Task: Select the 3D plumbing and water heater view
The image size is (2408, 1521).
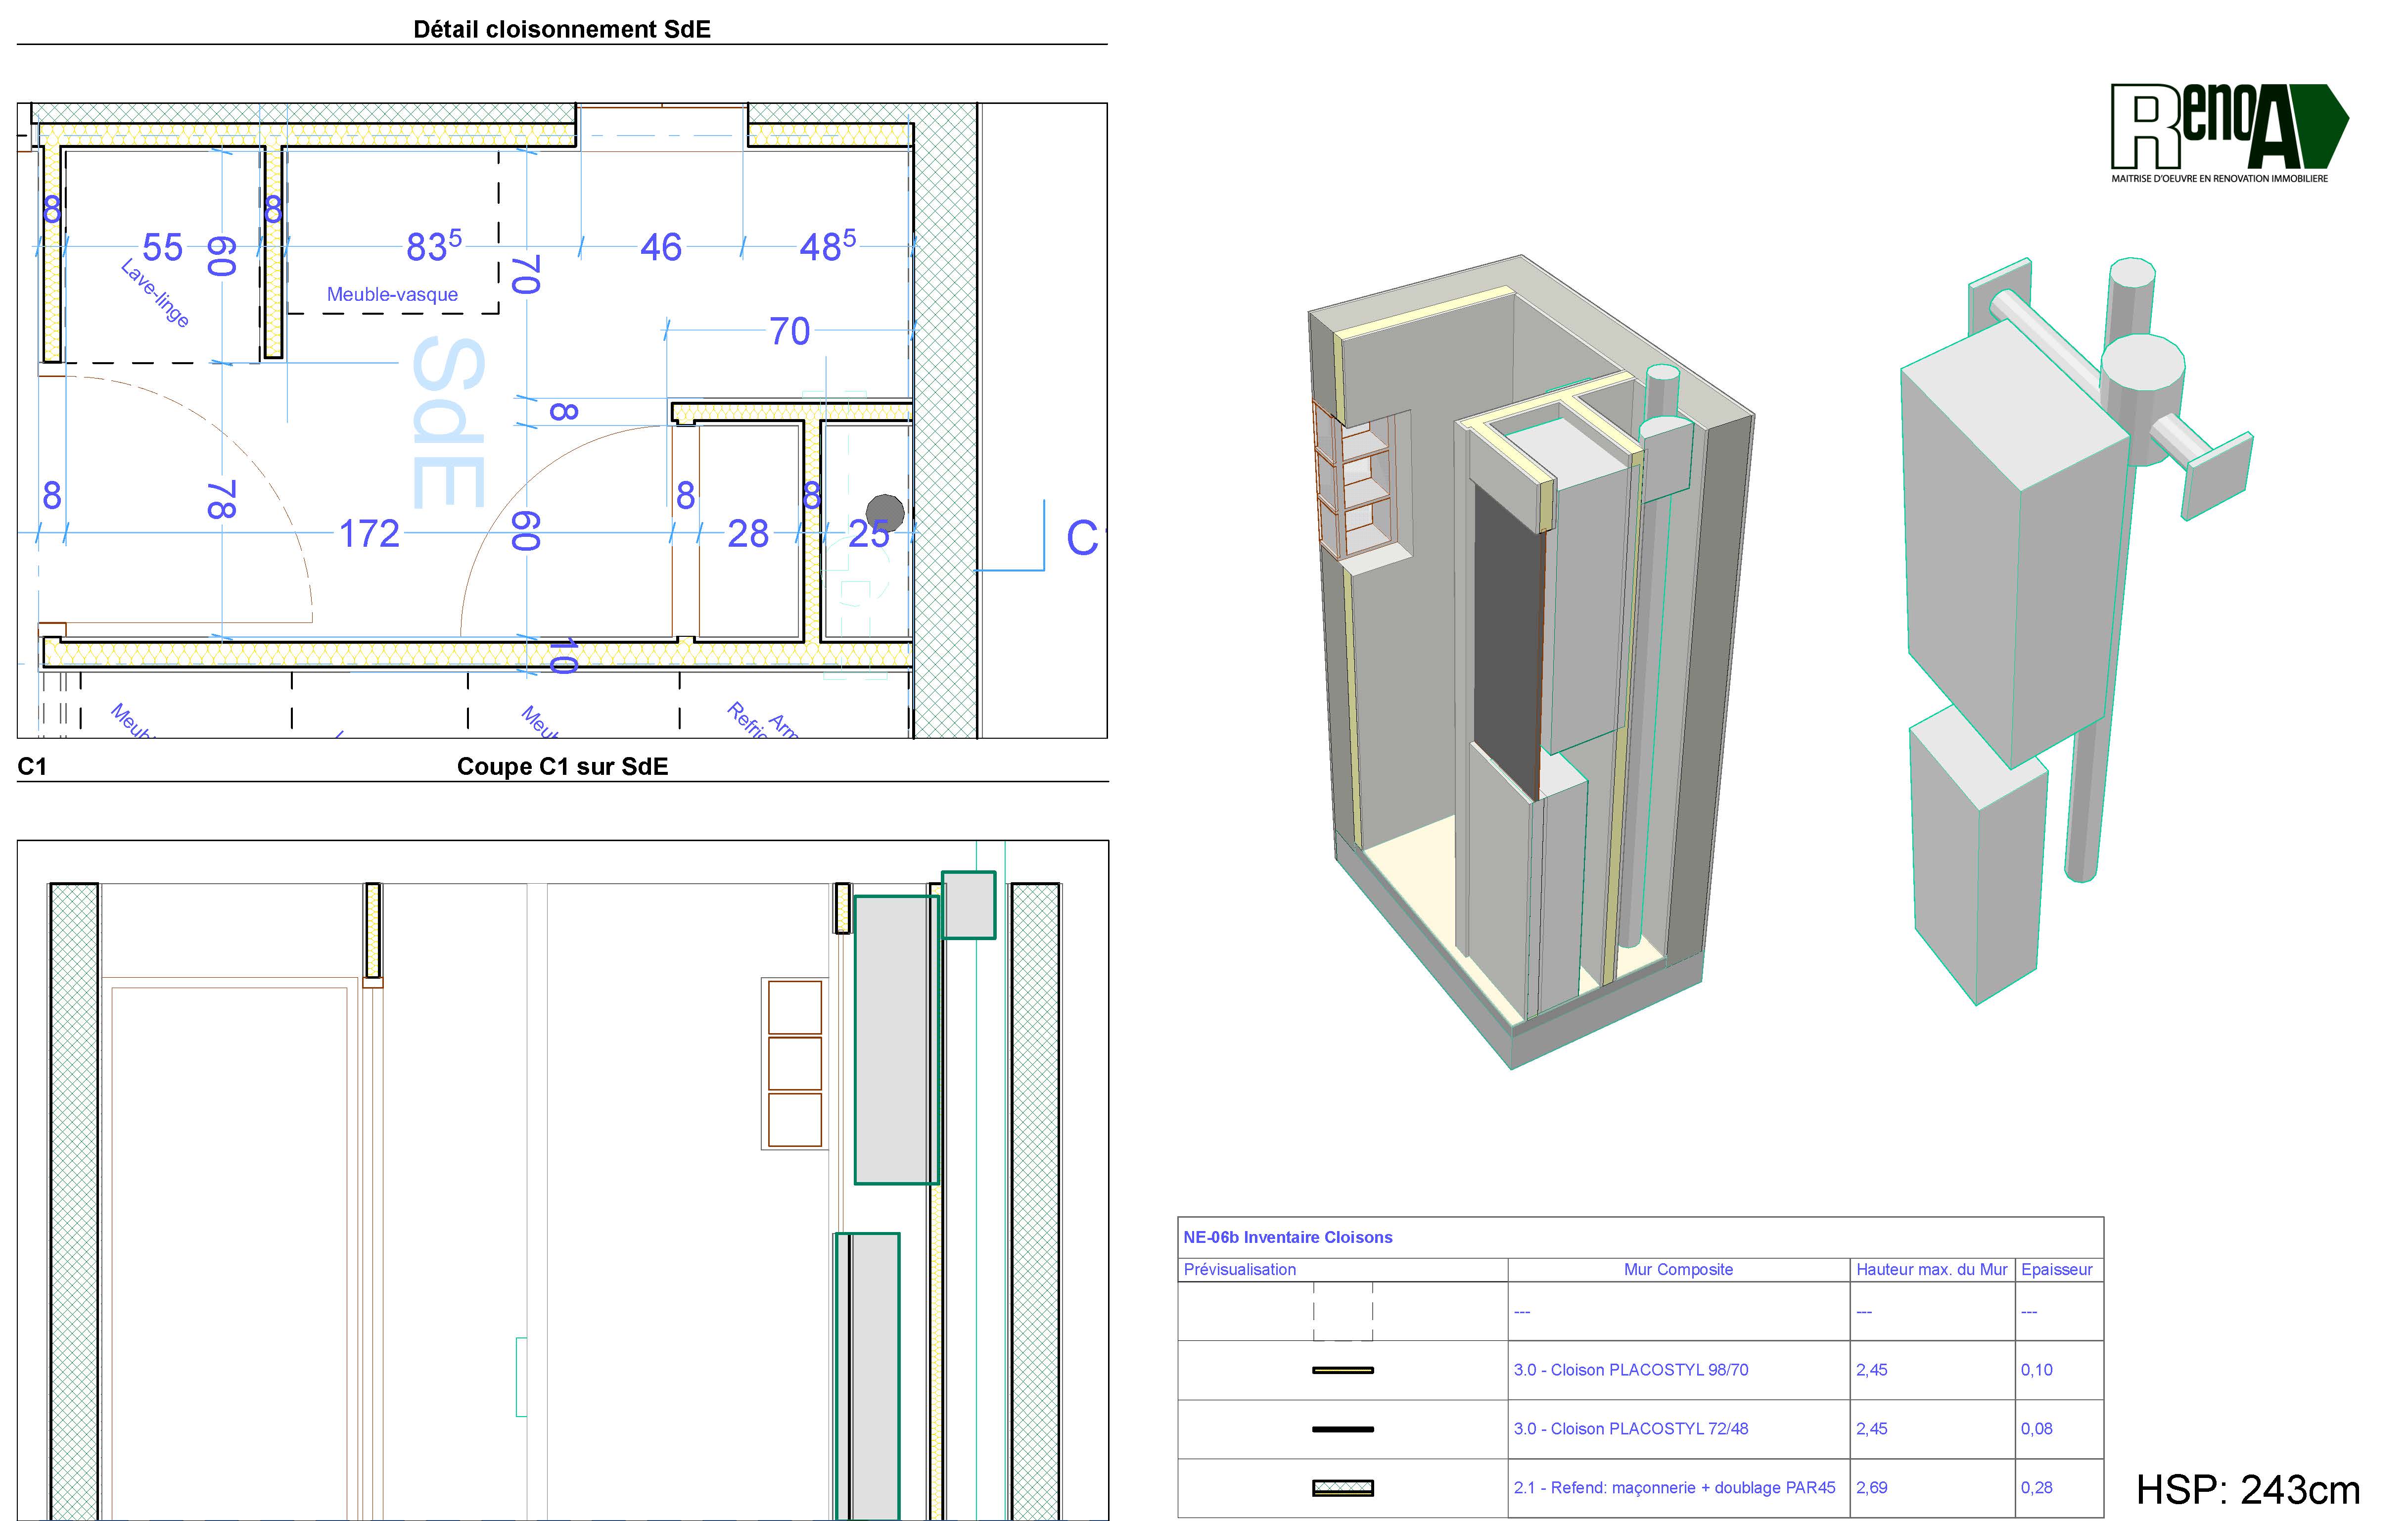Action: pos(2076,631)
